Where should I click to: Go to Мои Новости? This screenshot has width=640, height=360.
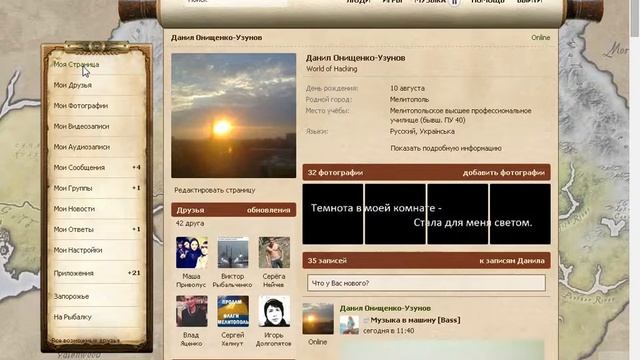tap(74, 209)
